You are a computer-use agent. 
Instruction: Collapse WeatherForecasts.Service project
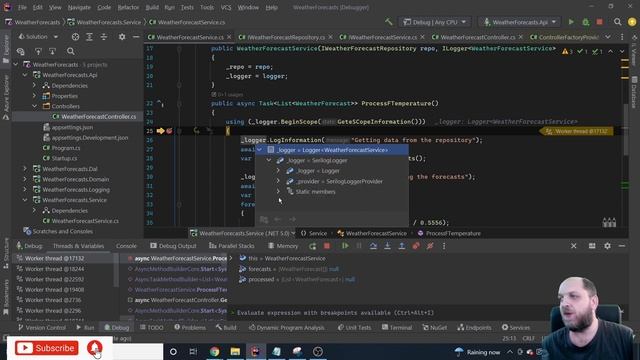point(25,200)
